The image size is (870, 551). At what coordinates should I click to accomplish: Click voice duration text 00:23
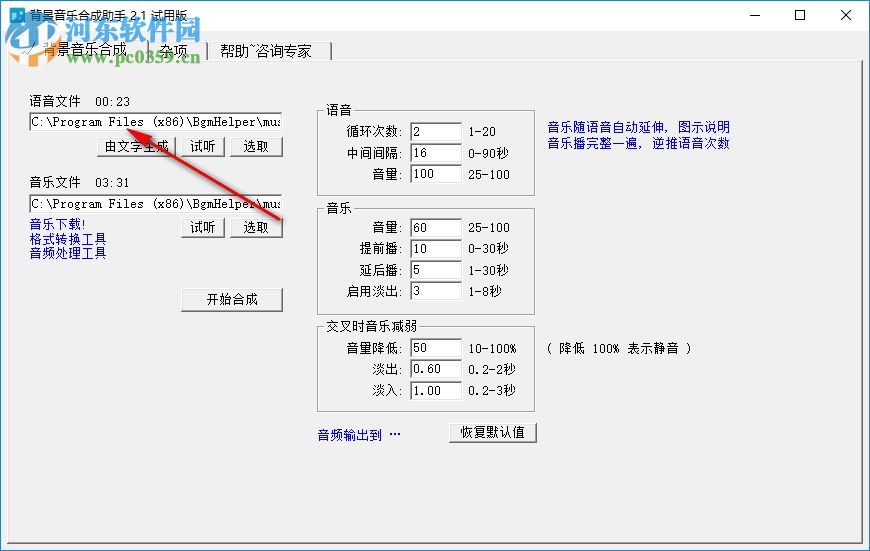click(x=113, y=102)
